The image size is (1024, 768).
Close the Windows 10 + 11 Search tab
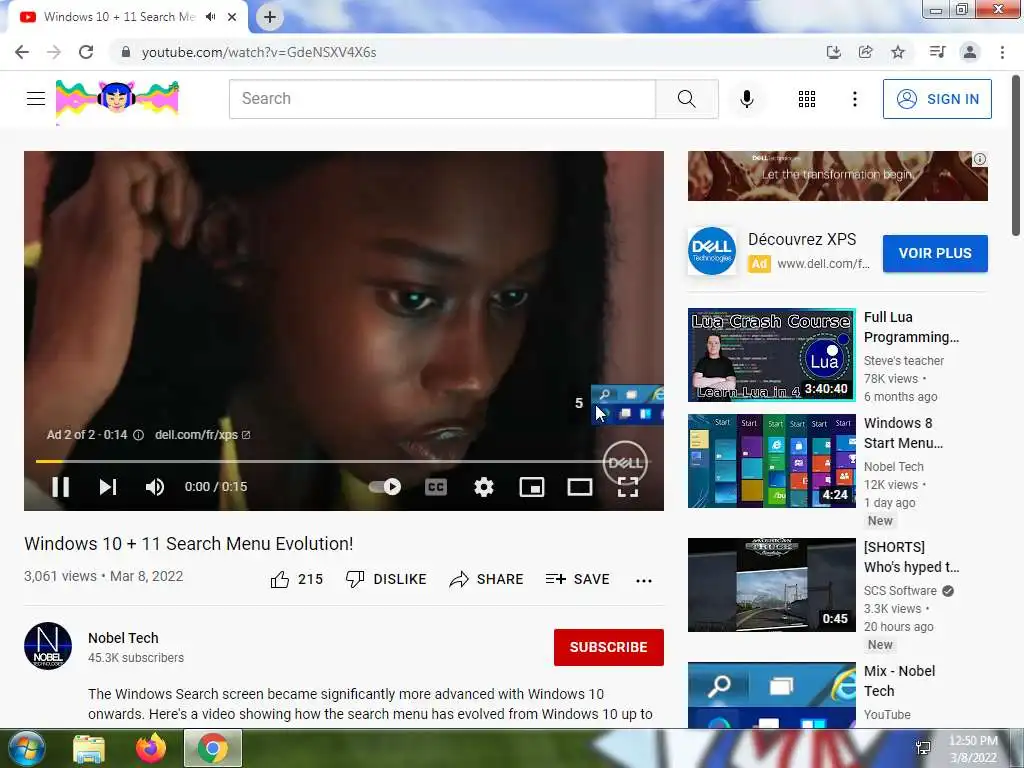pos(232,17)
